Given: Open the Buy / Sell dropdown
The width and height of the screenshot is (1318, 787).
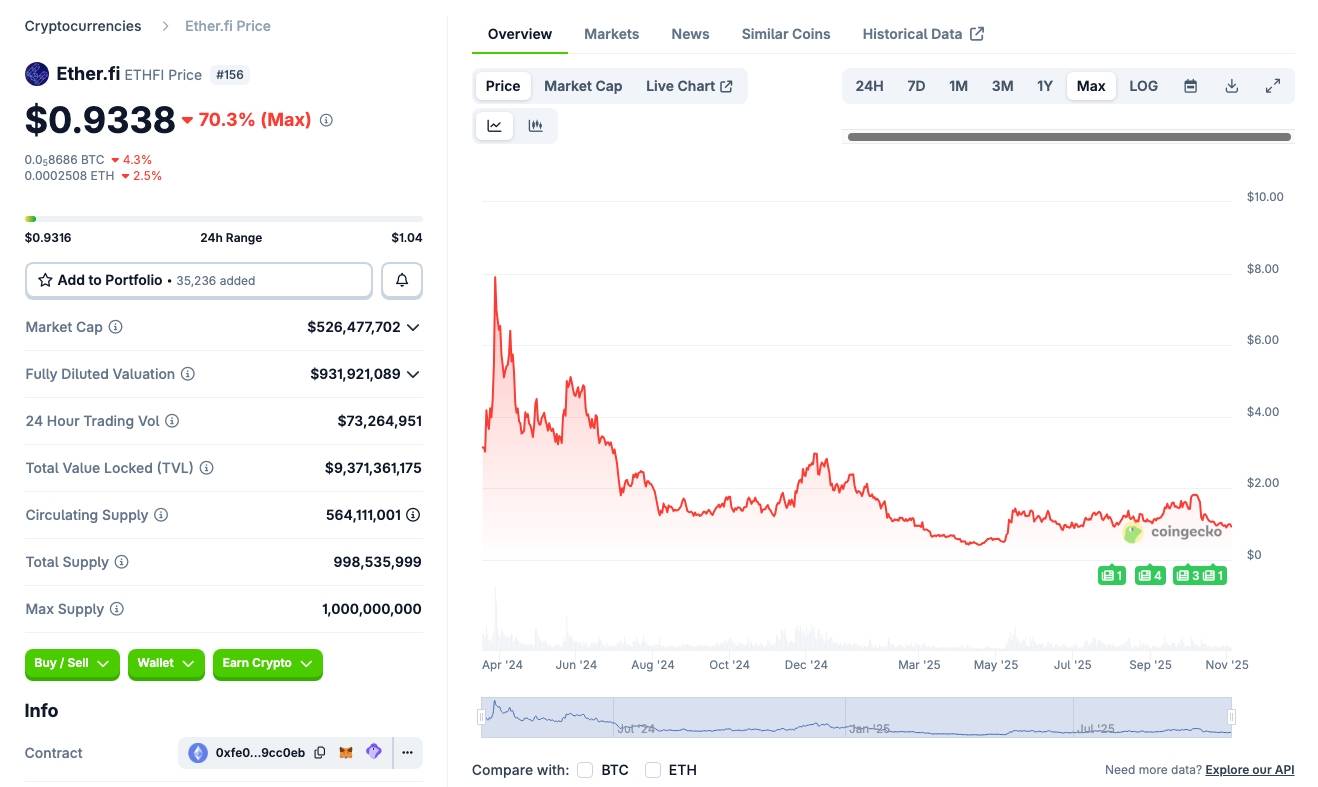Looking at the screenshot, I should (72, 664).
